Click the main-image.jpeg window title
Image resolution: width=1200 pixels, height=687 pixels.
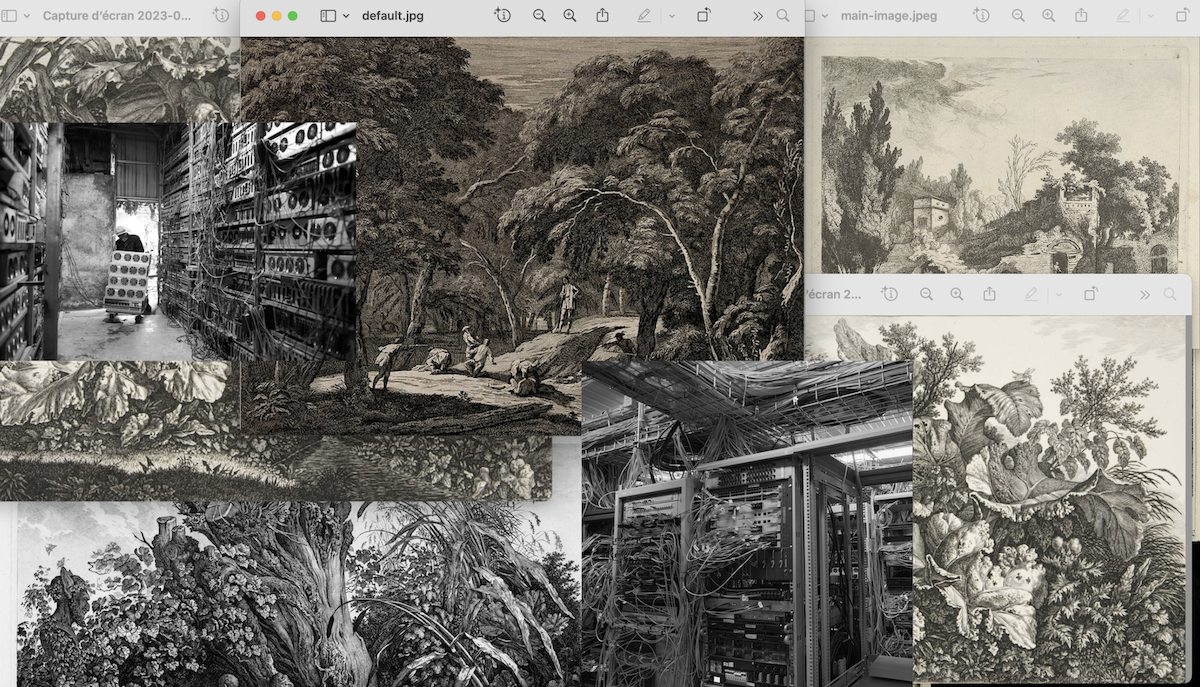tap(888, 16)
